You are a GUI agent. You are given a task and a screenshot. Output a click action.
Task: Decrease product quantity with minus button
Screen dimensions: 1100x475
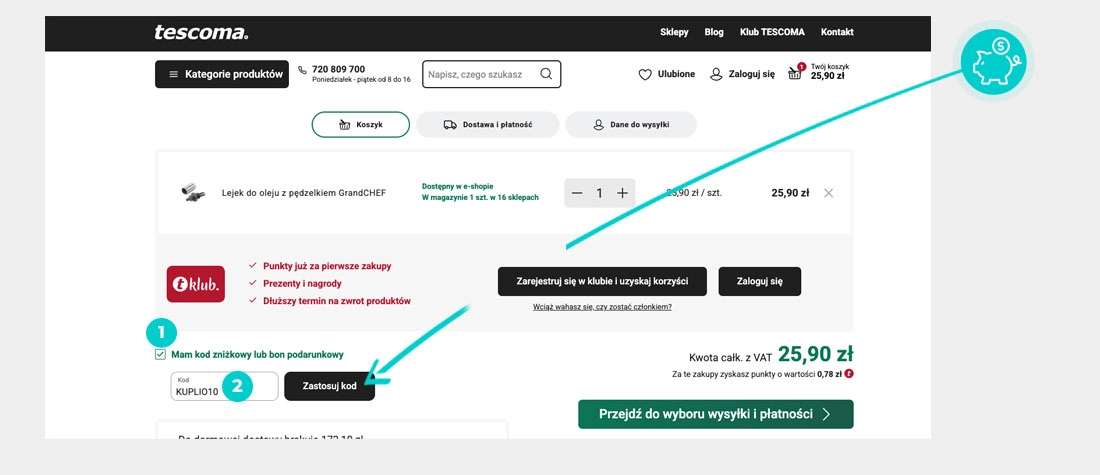pyautogui.click(x=577, y=193)
